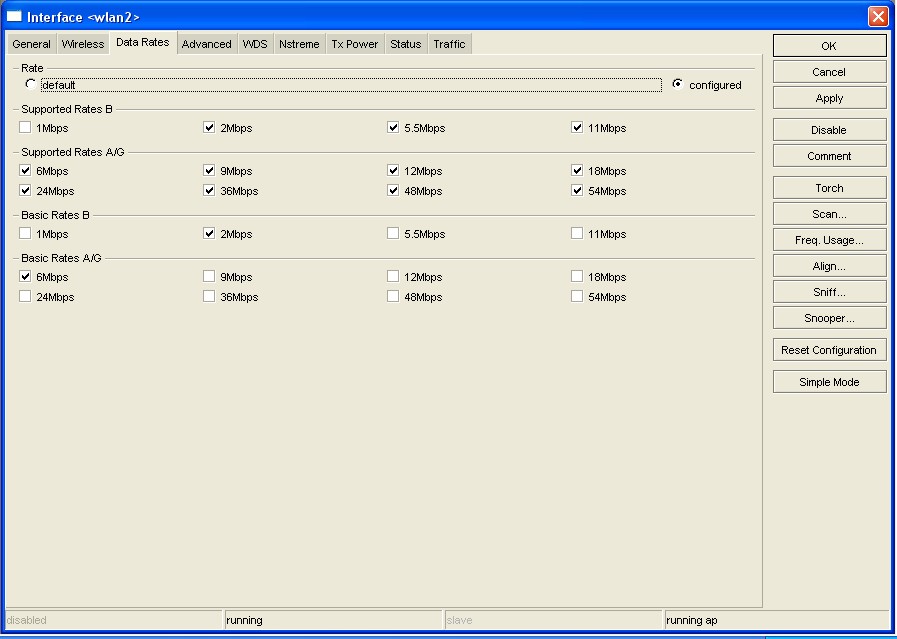
Task: Uncheck 54Mbps under Supported Rates A/G
Action: [x=577, y=190]
